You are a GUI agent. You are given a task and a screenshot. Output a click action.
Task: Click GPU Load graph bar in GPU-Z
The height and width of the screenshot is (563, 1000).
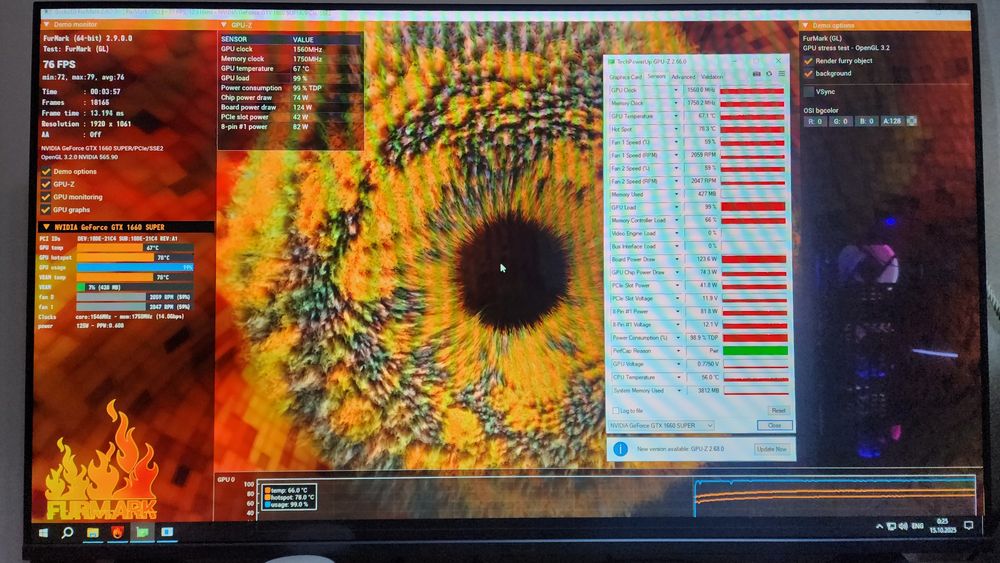(753, 207)
